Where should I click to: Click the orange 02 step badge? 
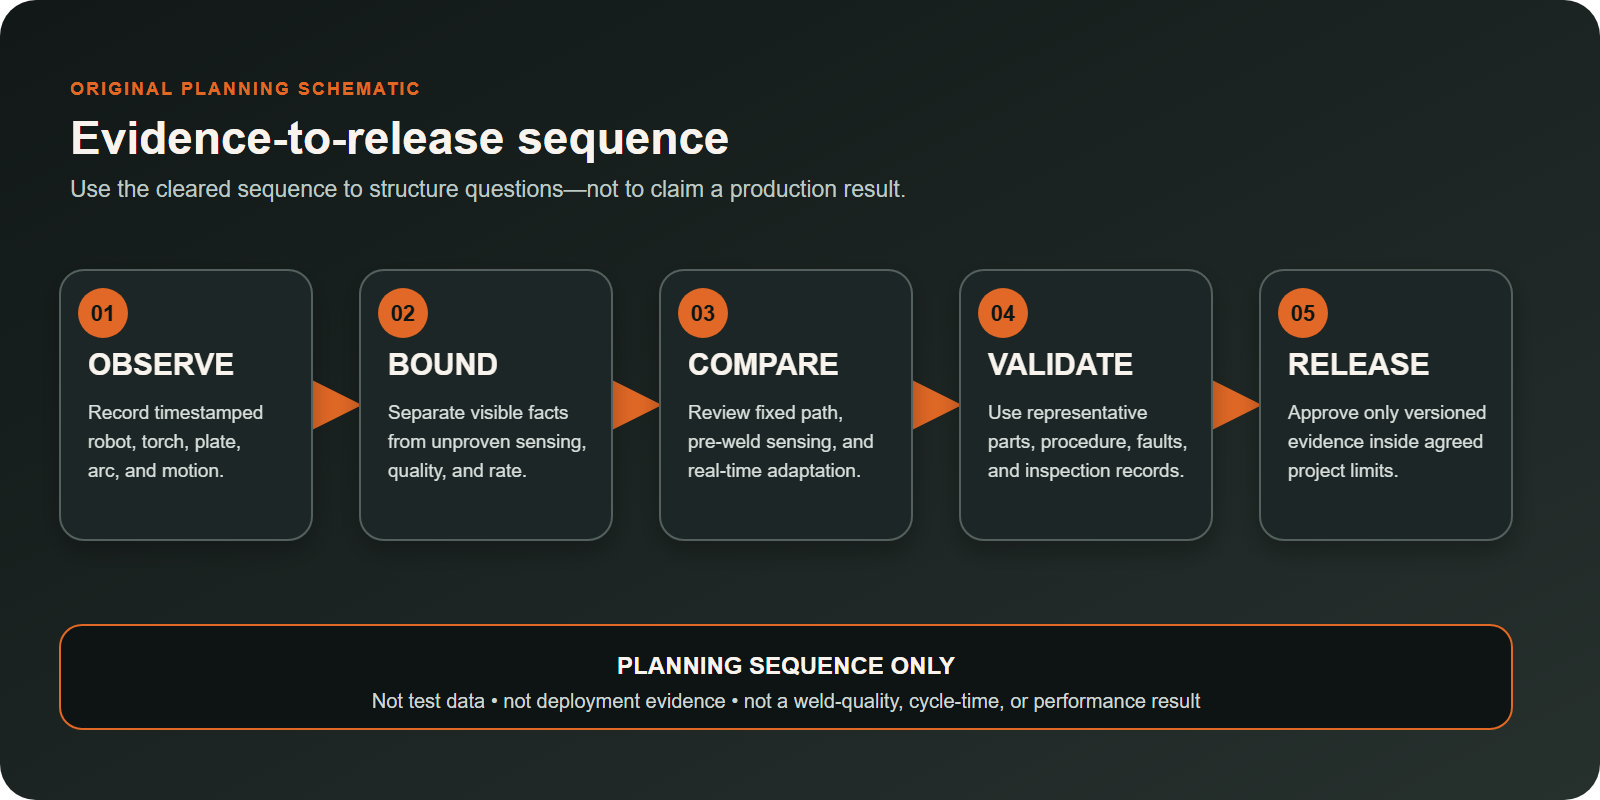coord(403,313)
